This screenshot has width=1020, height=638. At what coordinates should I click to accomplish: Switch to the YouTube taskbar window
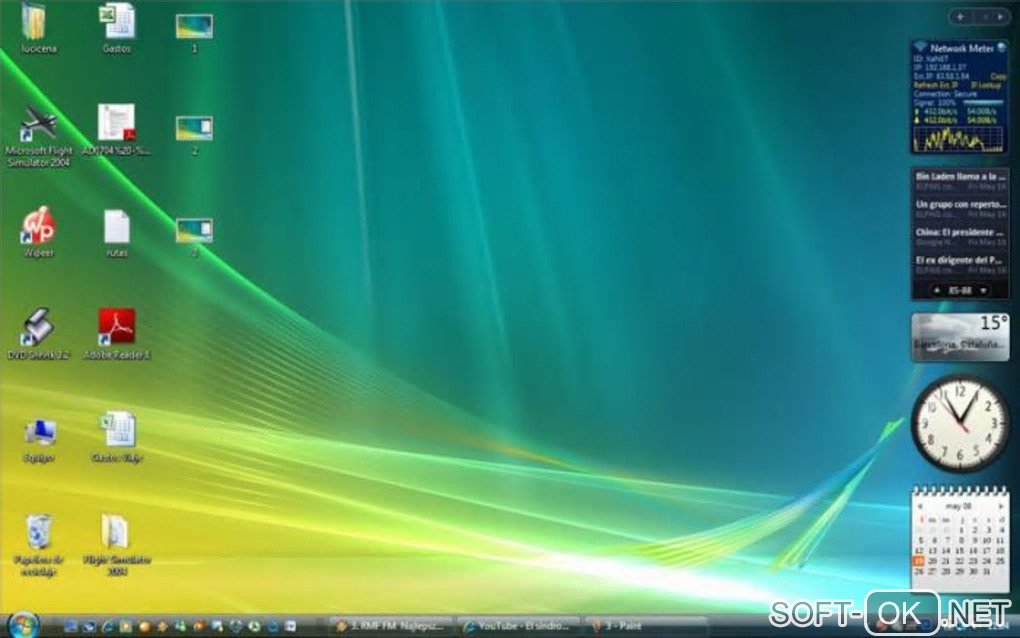(518, 626)
